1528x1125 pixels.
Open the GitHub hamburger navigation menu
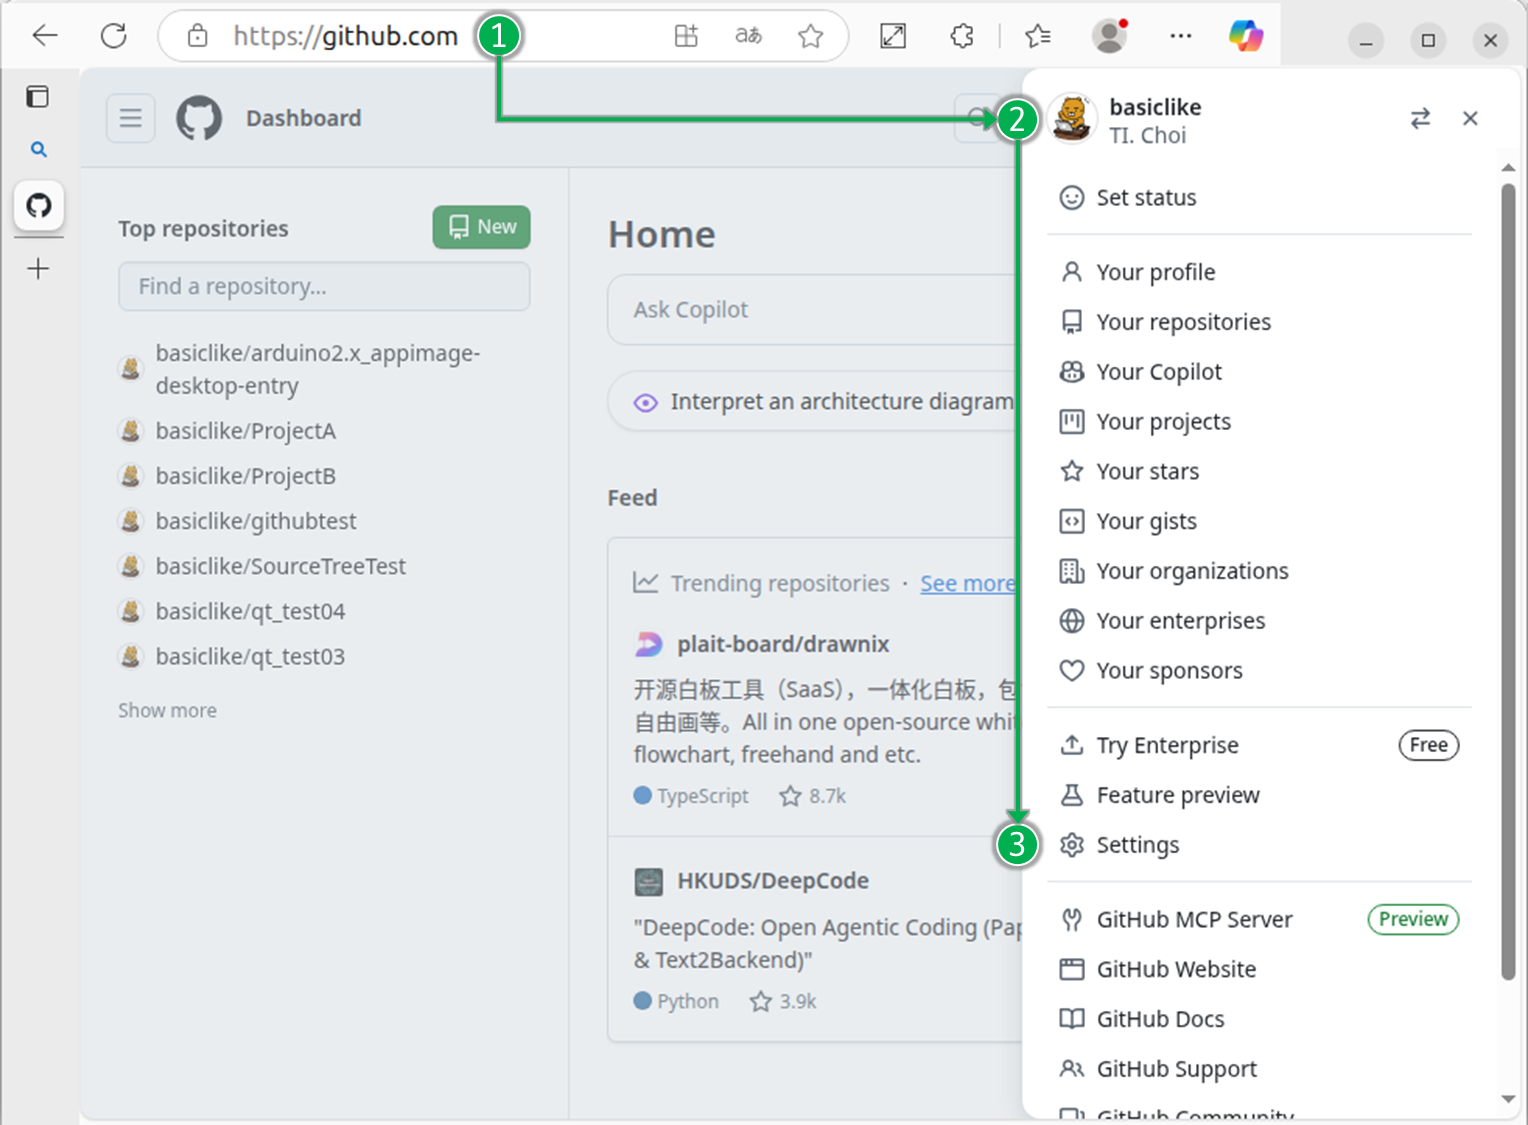[131, 118]
